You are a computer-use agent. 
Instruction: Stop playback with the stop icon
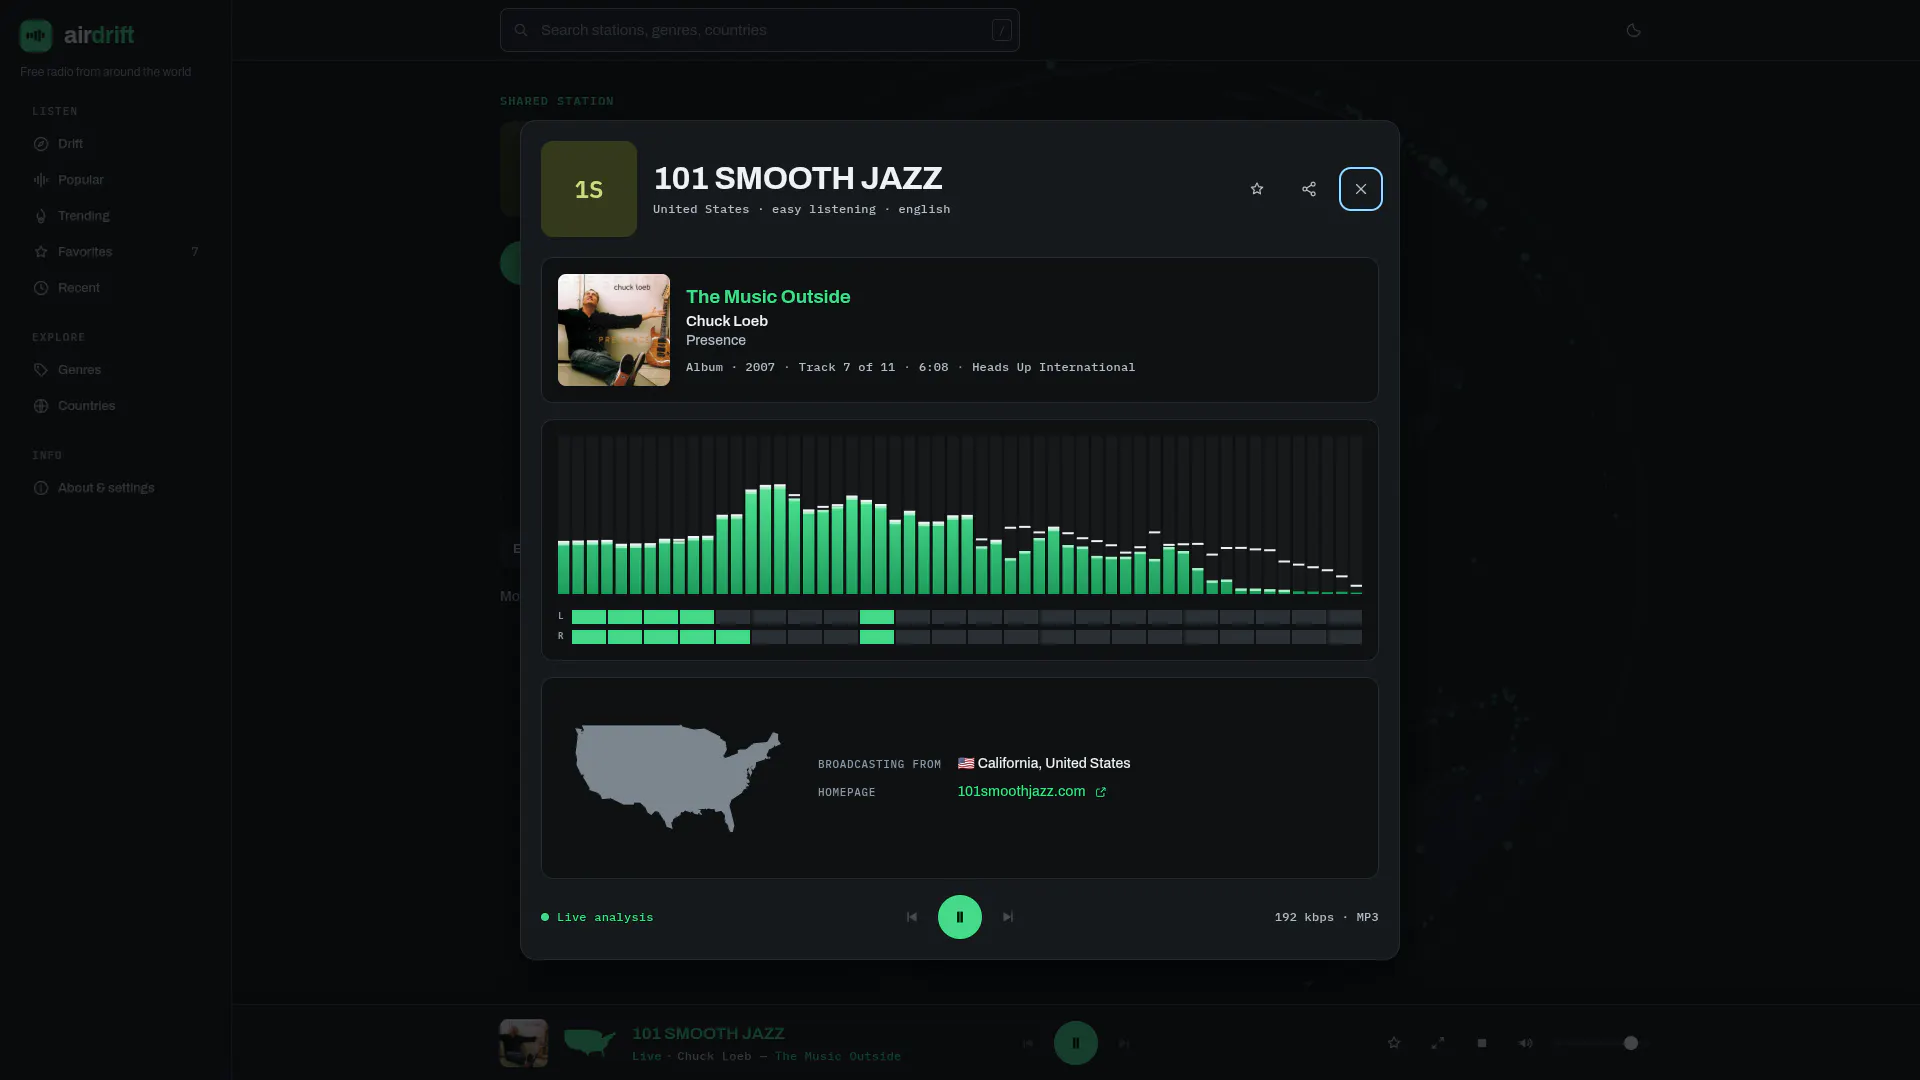[x=1482, y=1043]
